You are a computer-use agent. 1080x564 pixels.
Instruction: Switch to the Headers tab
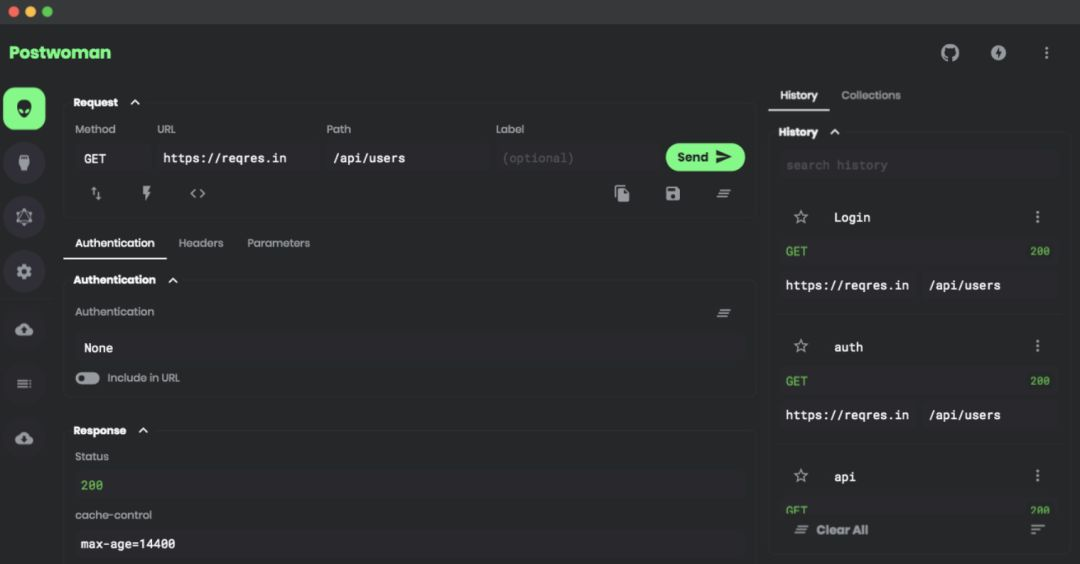(x=200, y=243)
